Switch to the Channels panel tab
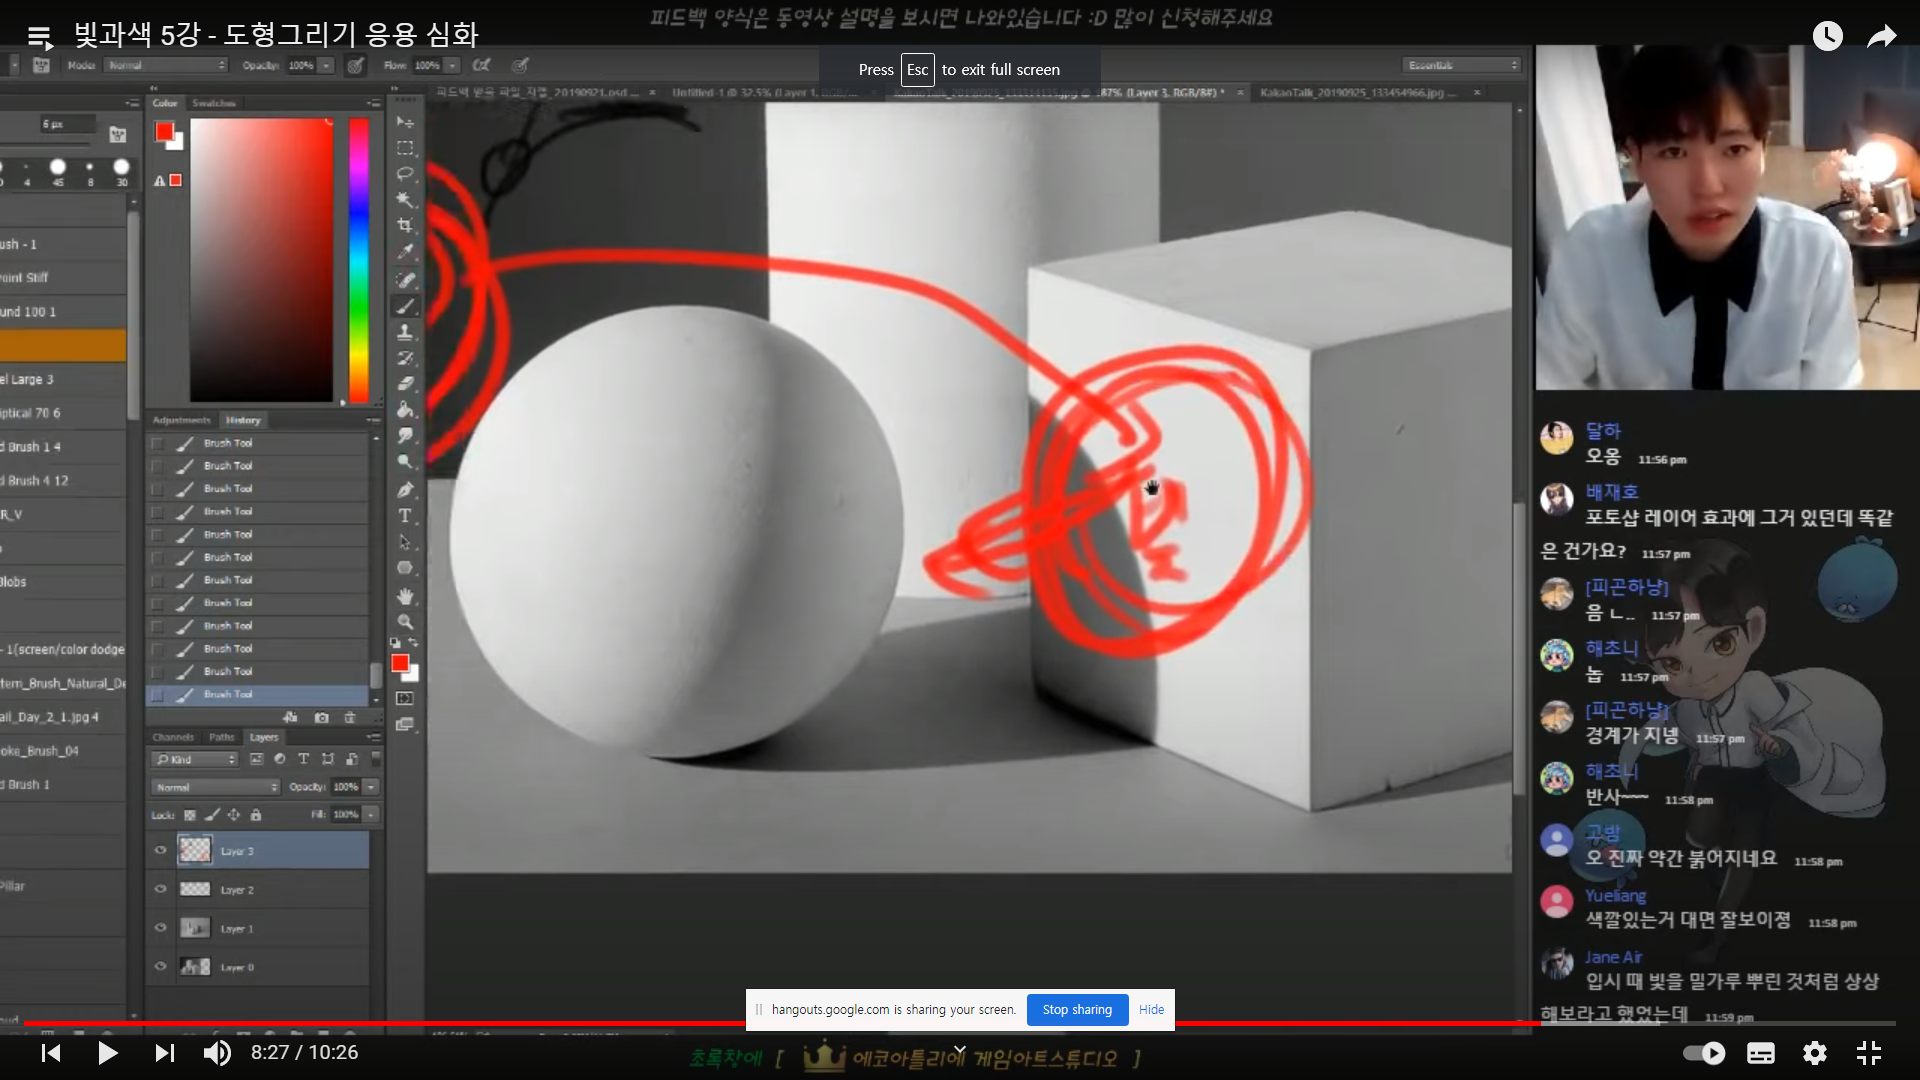This screenshot has height=1080, width=1920. point(173,737)
